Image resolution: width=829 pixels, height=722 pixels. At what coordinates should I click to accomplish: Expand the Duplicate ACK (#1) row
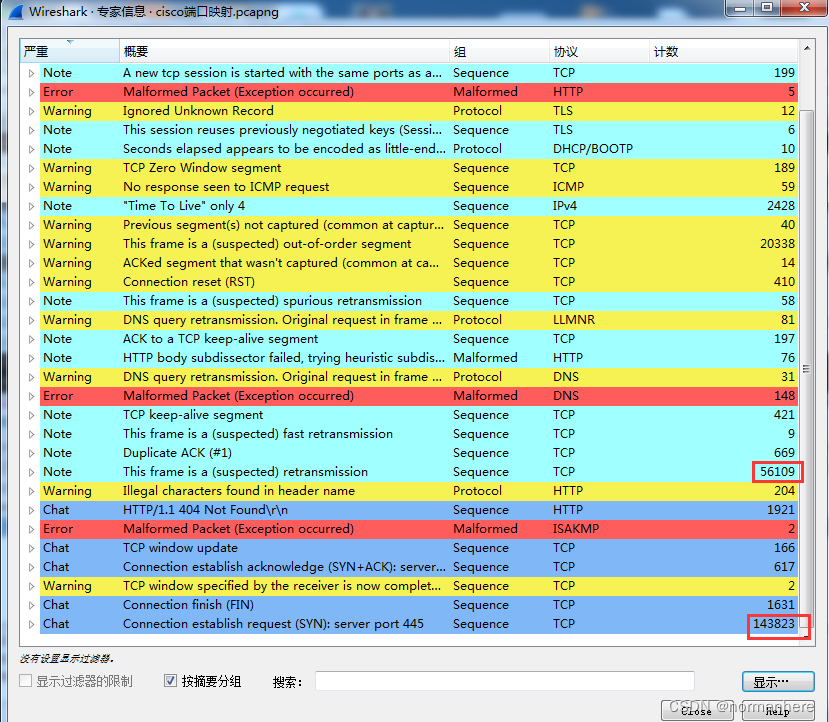click(31, 453)
